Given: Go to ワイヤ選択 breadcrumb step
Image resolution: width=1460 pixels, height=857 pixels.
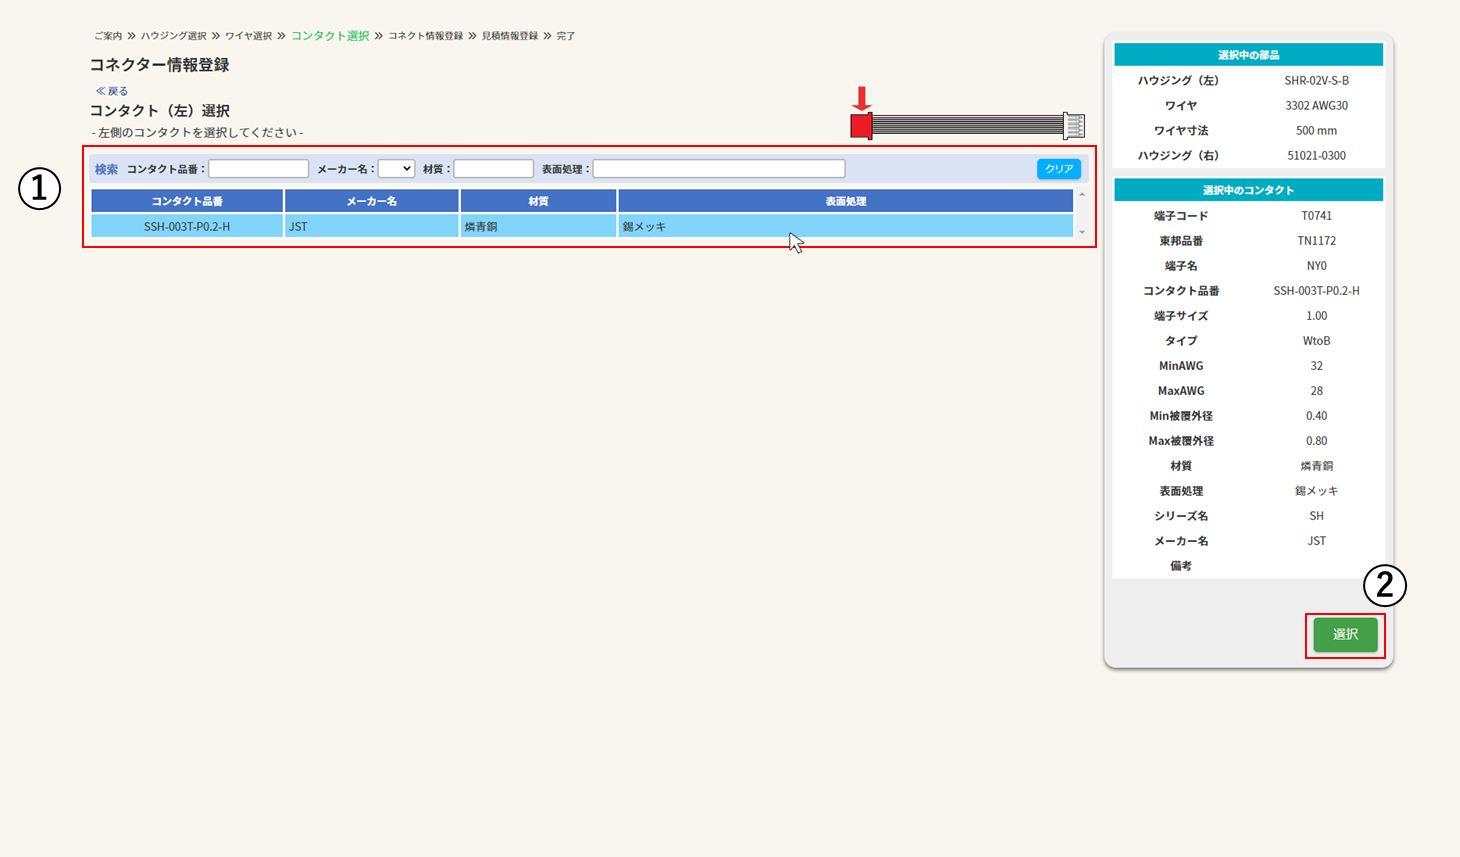Looking at the screenshot, I should [x=248, y=36].
